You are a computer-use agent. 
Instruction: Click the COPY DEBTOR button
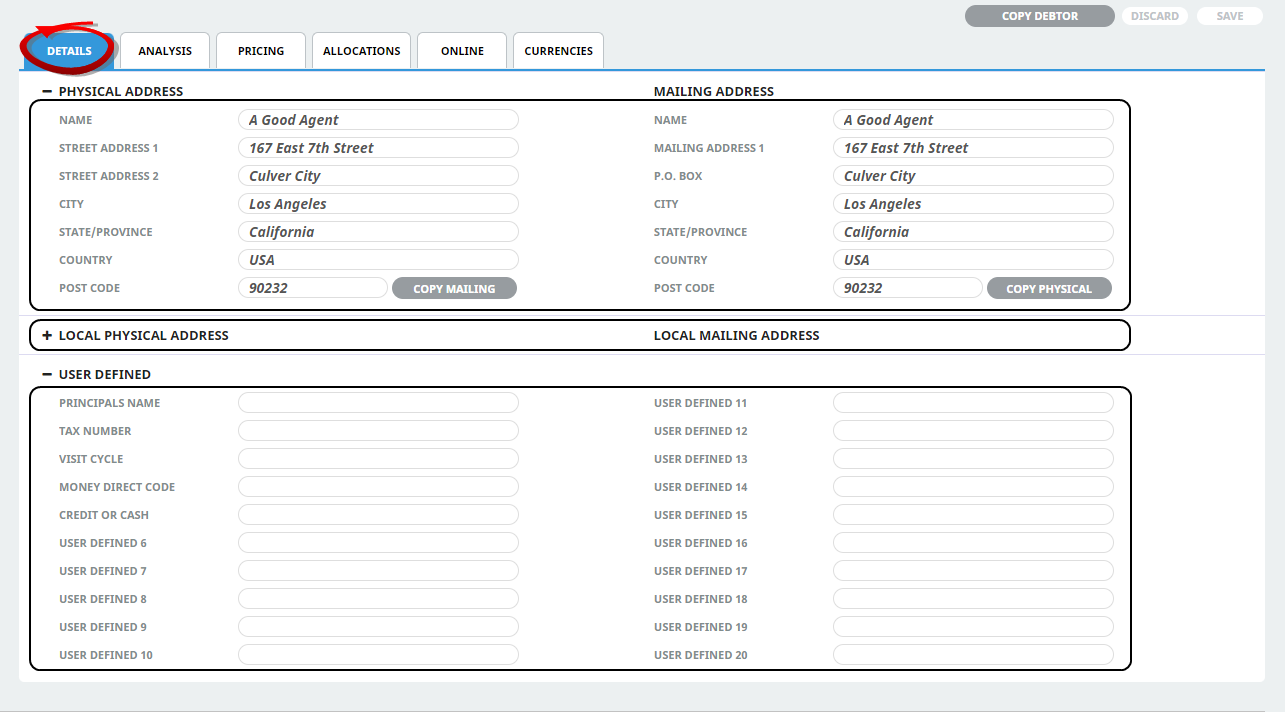click(1039, 15)
